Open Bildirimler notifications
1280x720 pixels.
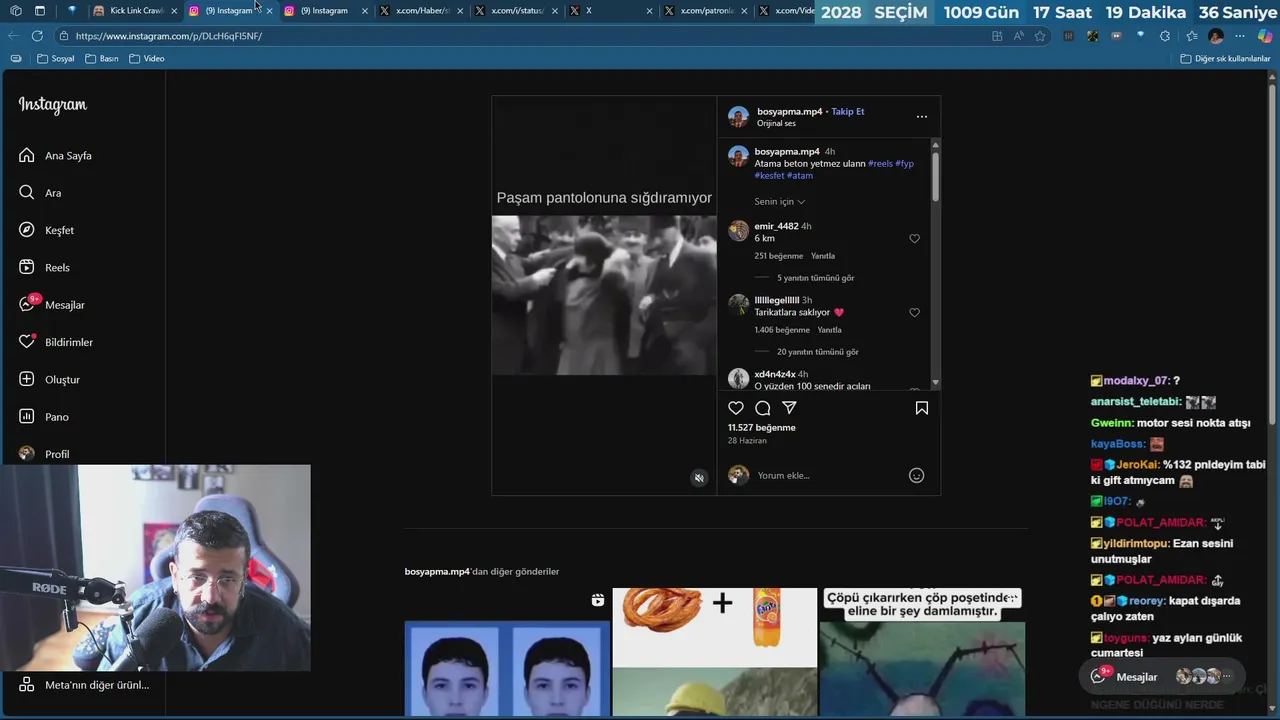pyautogui.click(x=55, y=342)
